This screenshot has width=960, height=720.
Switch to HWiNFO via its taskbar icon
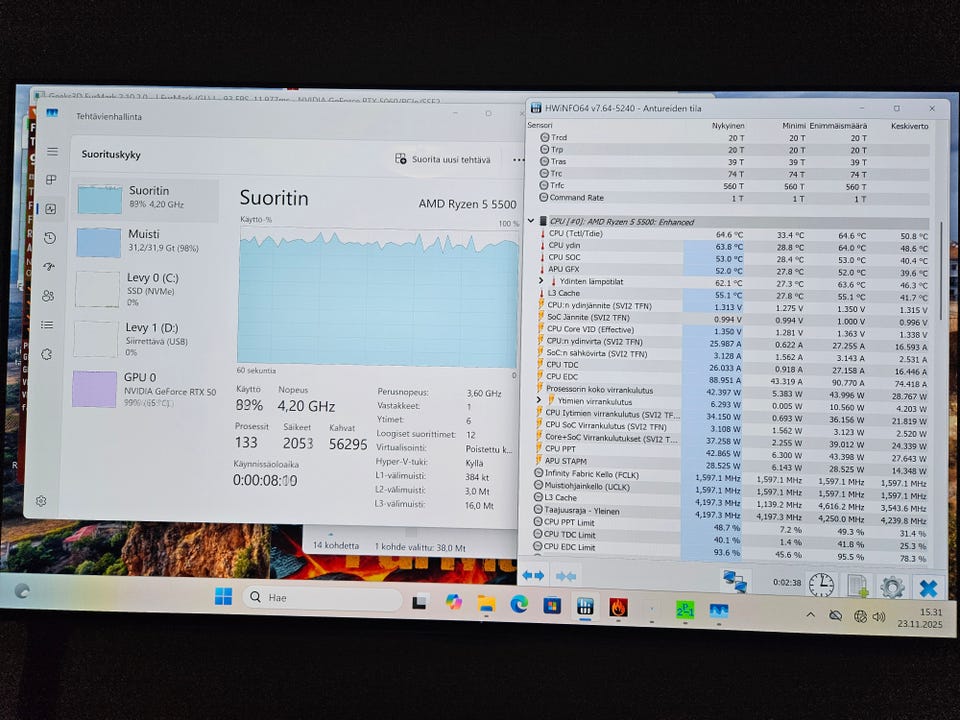coord(585,607)
